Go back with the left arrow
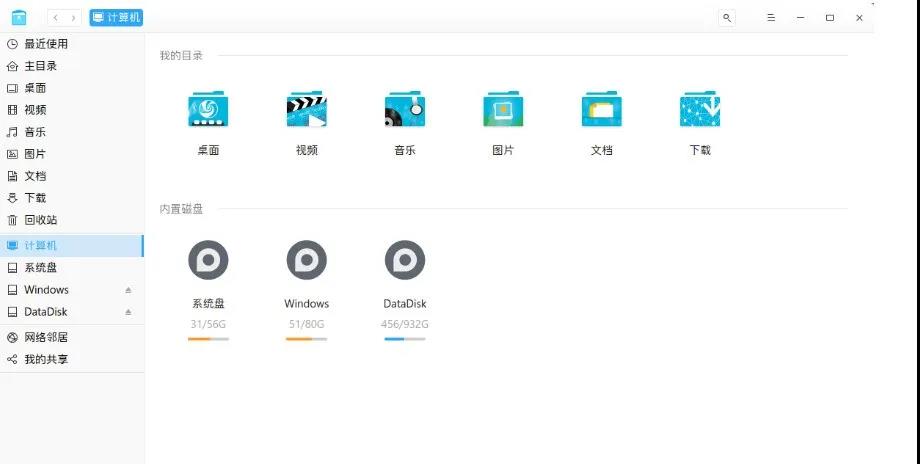The width and height of the screenshot is (920, 464). [x=55, y=18]
